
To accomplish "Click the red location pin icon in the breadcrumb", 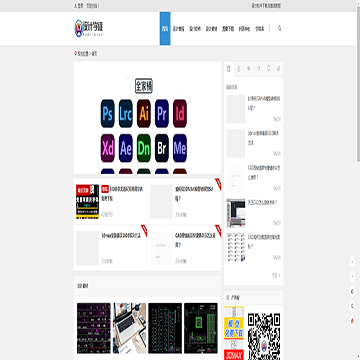I will pyautogui.click(x=75, y=53).
